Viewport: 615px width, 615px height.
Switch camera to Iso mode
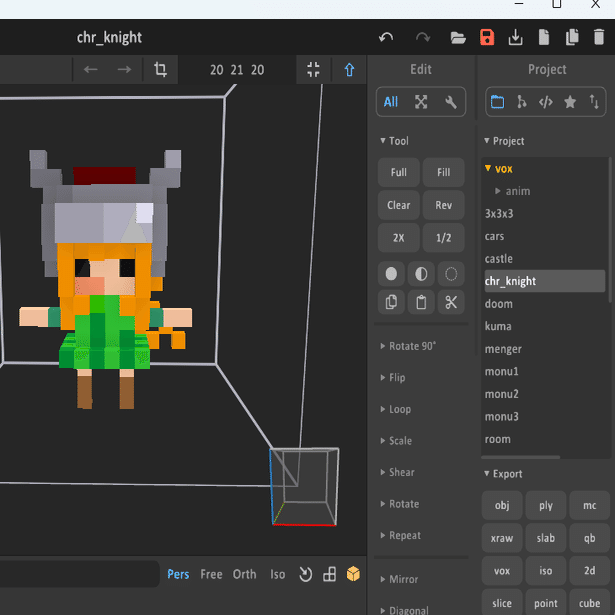pyautogui.click(x=278, y=574)
